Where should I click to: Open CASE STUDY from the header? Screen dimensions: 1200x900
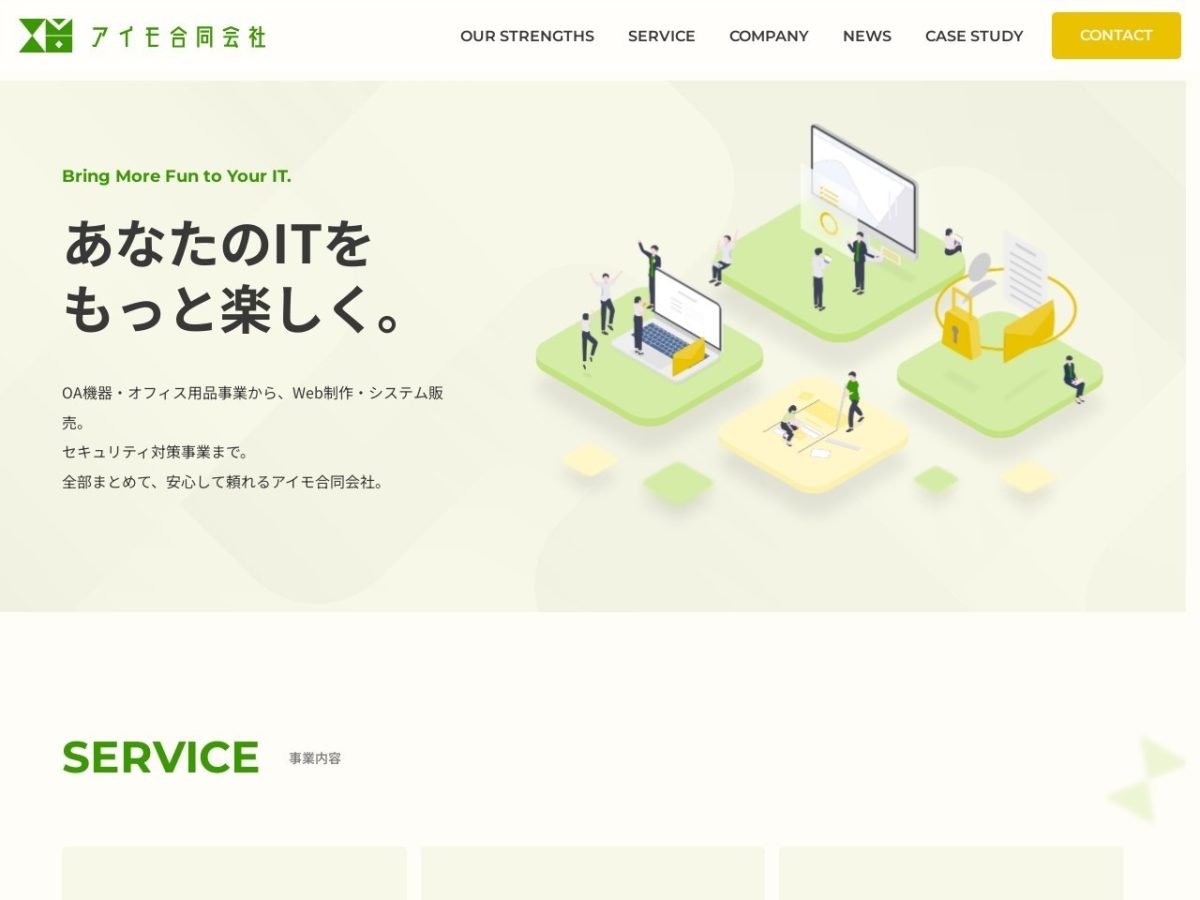coord(973,36)
